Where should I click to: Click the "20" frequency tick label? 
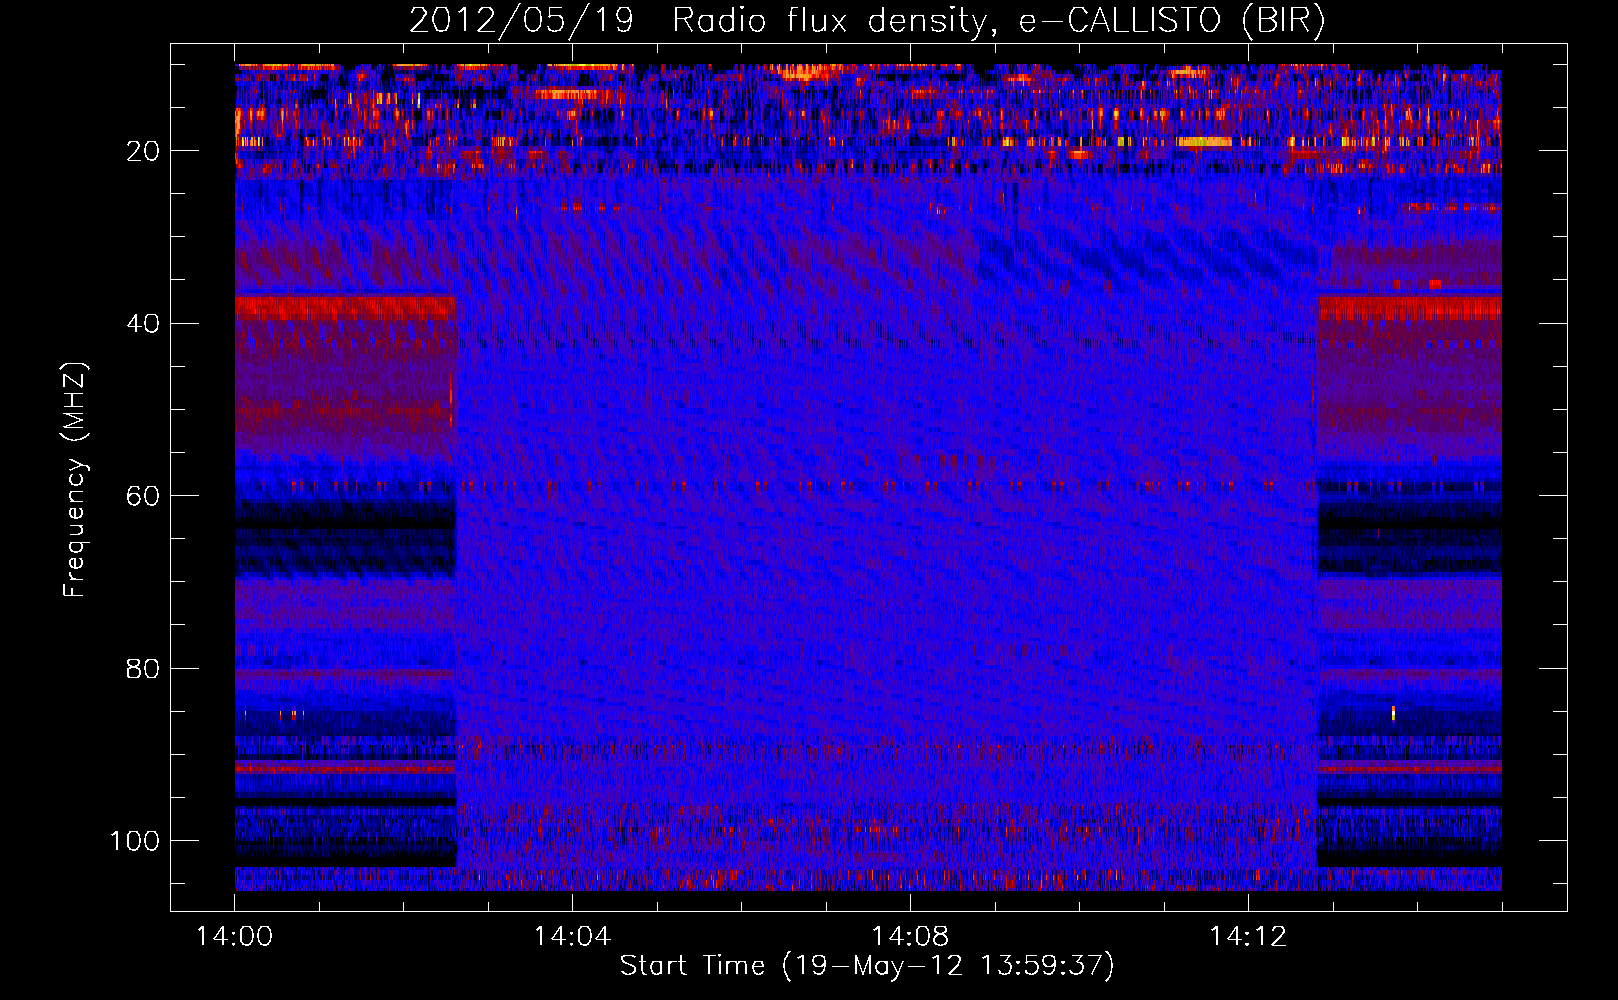[143, 151]
